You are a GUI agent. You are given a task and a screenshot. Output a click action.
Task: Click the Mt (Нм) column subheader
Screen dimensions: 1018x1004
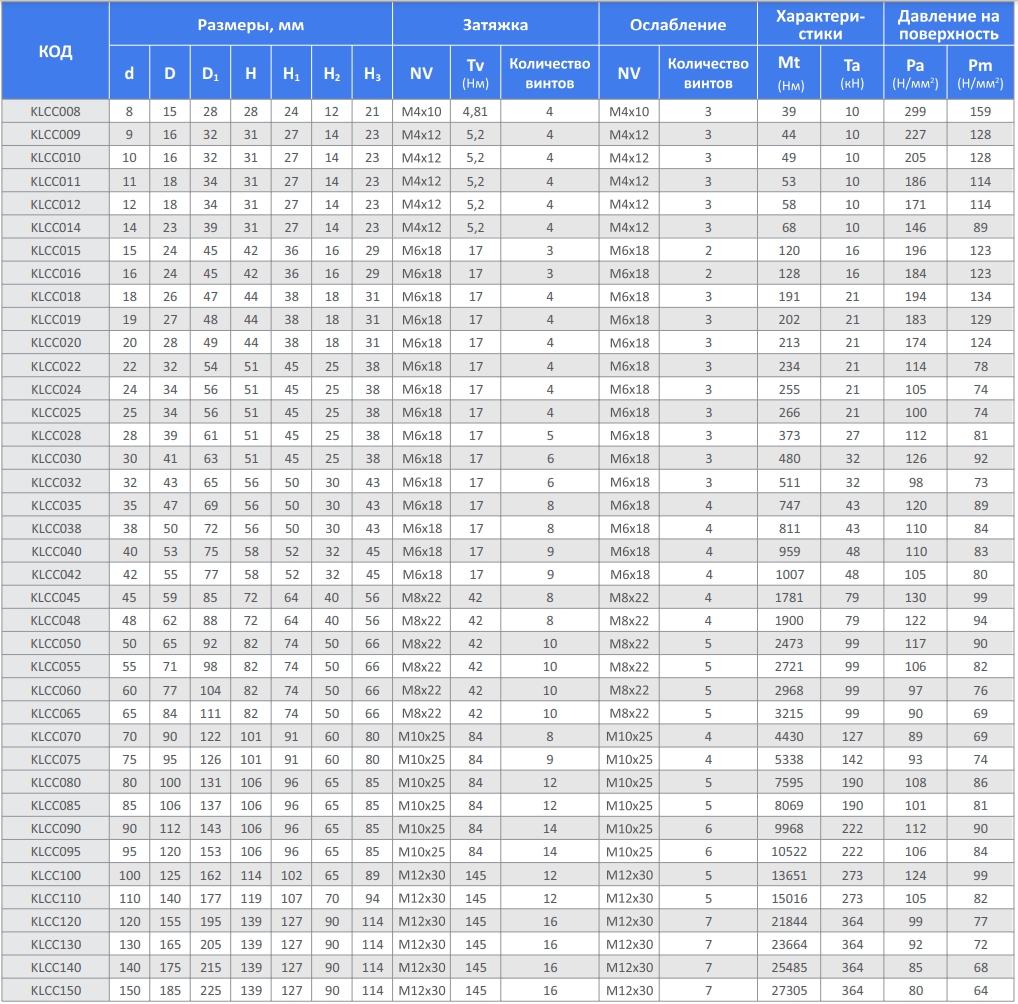point(789,73)
